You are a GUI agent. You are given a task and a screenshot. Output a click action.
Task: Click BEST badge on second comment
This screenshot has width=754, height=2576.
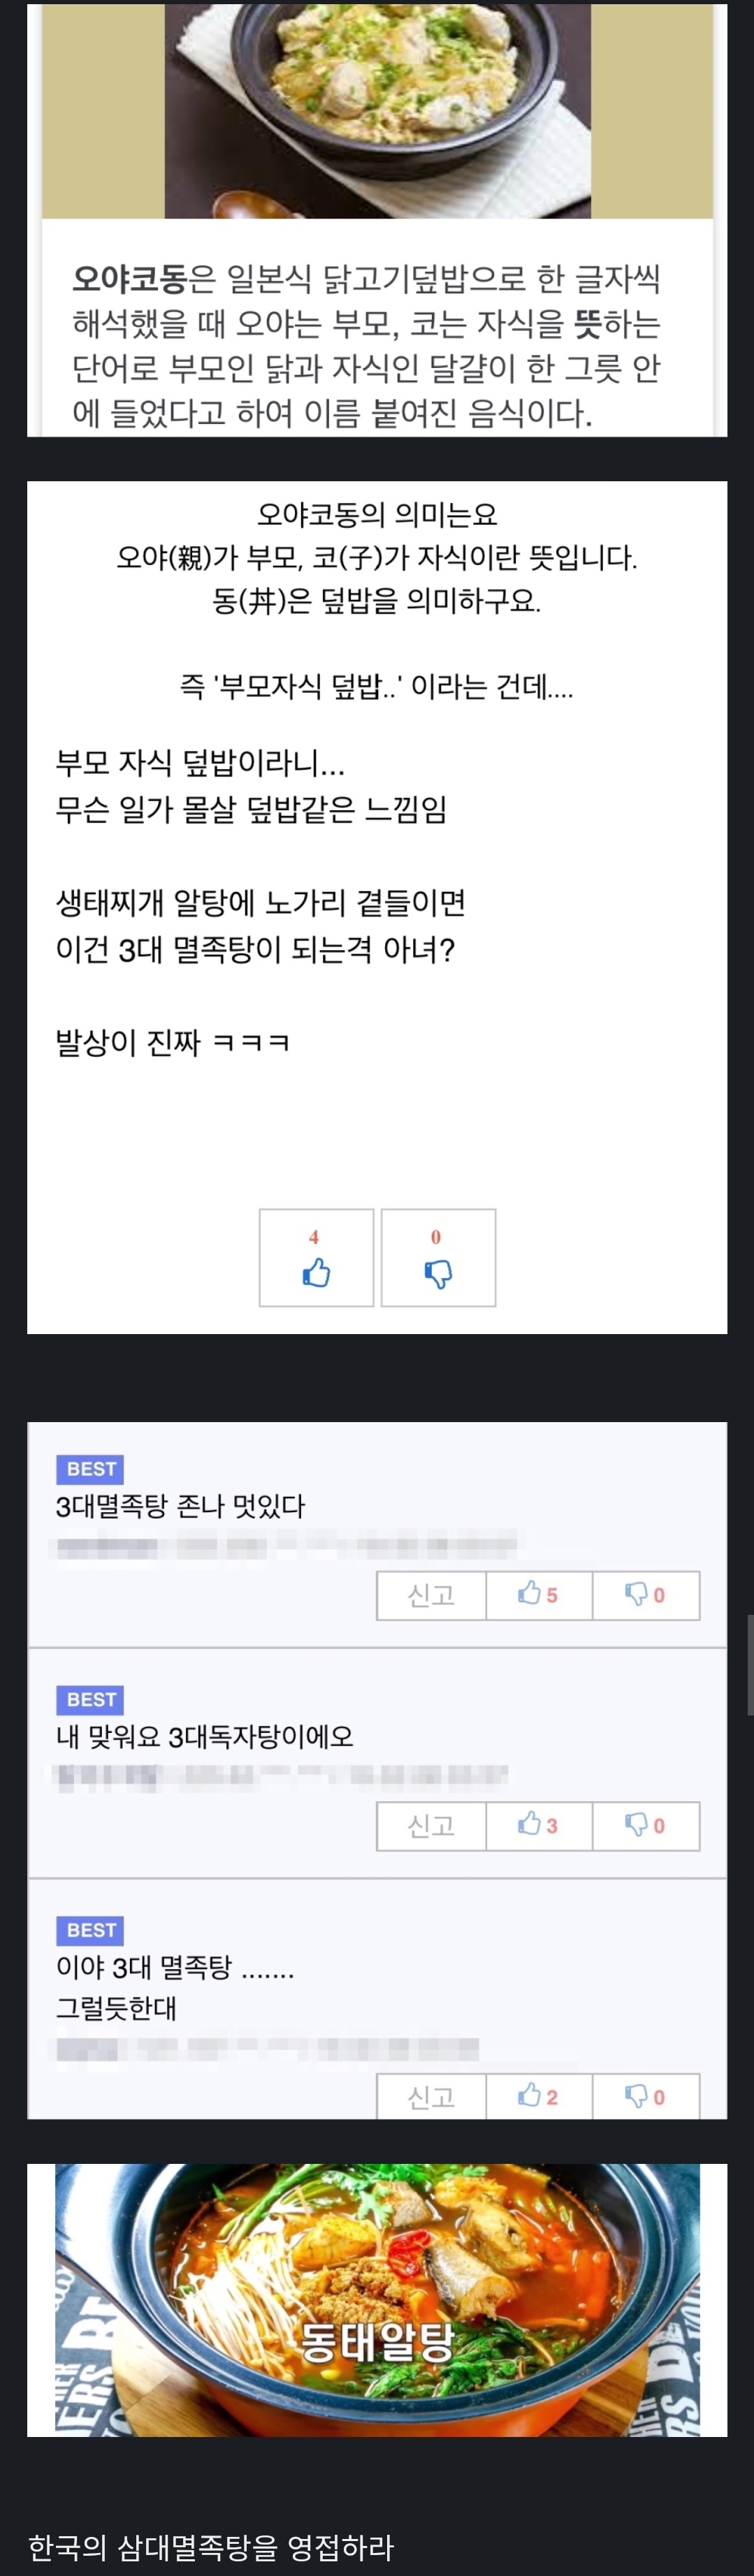coord(90,1700)
